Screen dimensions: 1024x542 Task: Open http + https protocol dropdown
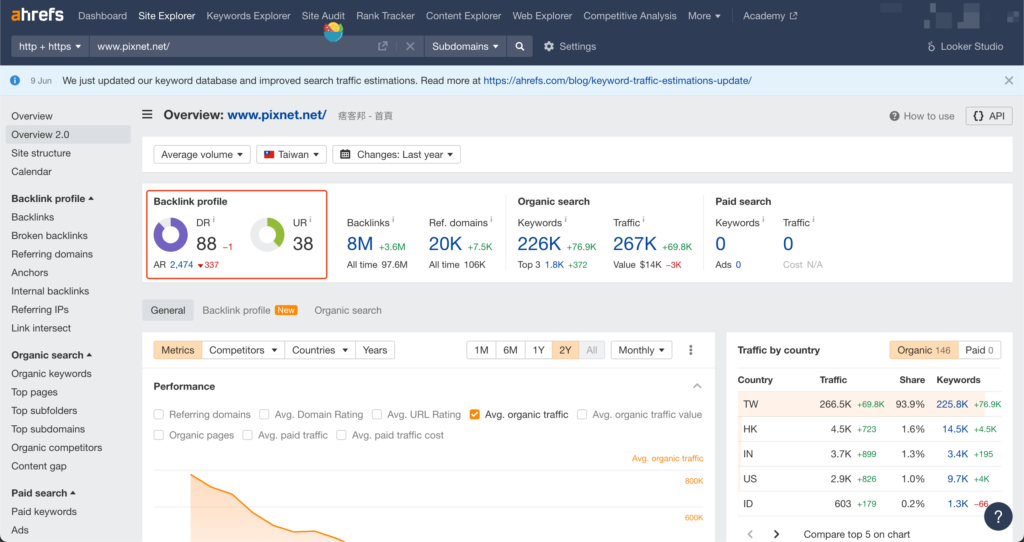50,46
